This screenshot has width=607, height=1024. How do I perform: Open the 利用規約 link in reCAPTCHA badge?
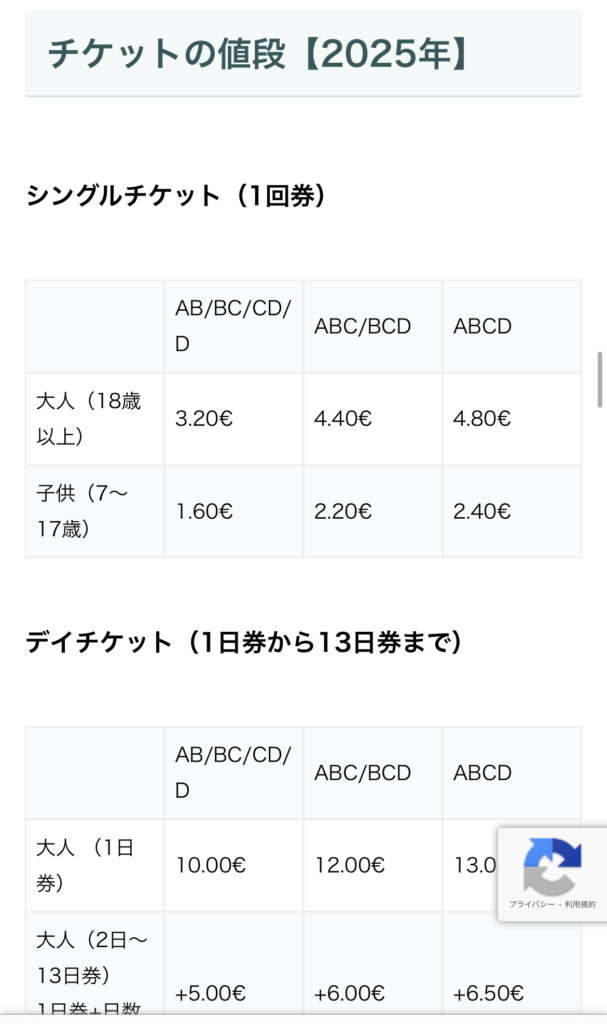click(x=580, y=904)
